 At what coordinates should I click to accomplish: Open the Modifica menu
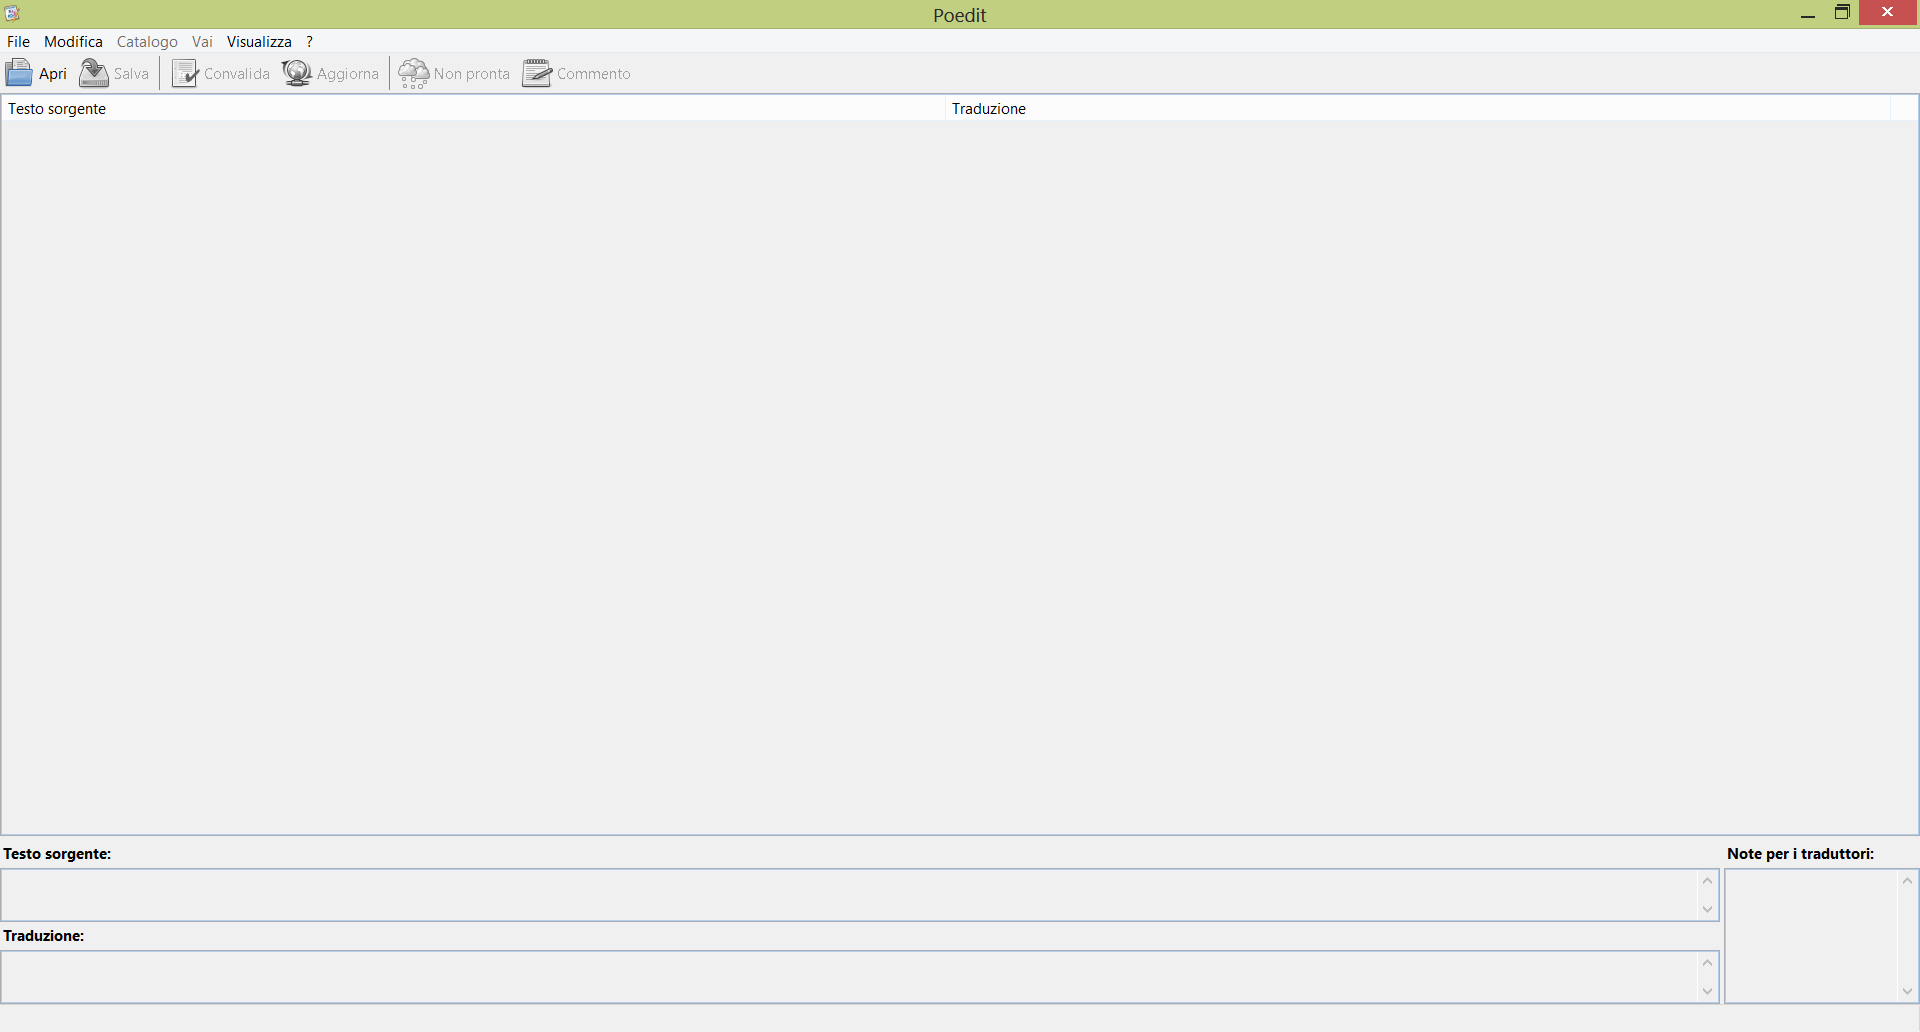point(73,41)
